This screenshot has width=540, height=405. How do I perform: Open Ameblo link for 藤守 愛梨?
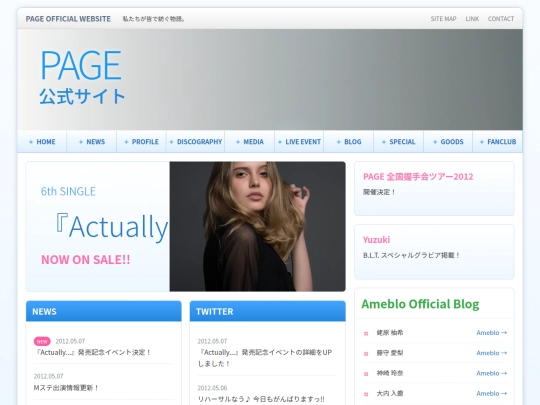coord(491,353)
